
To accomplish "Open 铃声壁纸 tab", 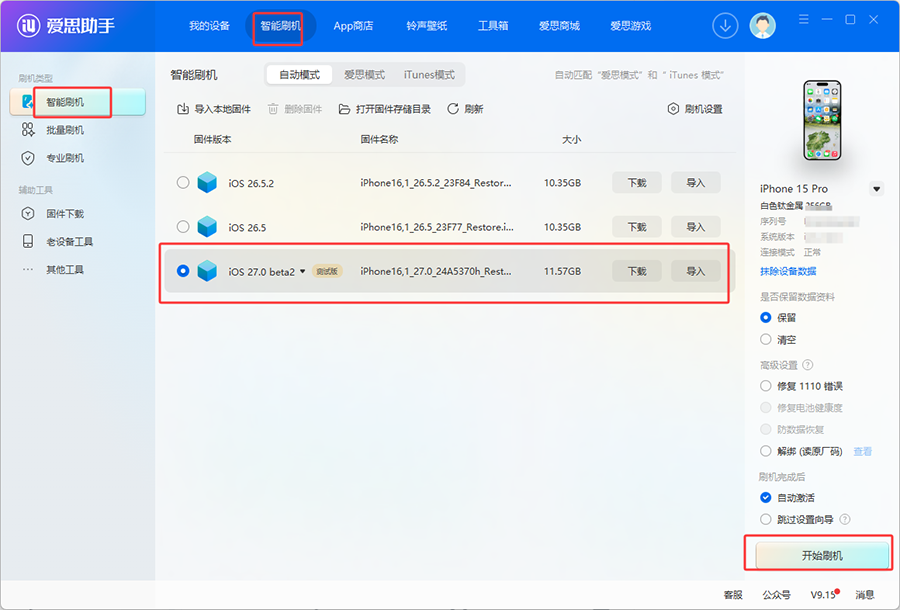I will click(x=426, y=26).
